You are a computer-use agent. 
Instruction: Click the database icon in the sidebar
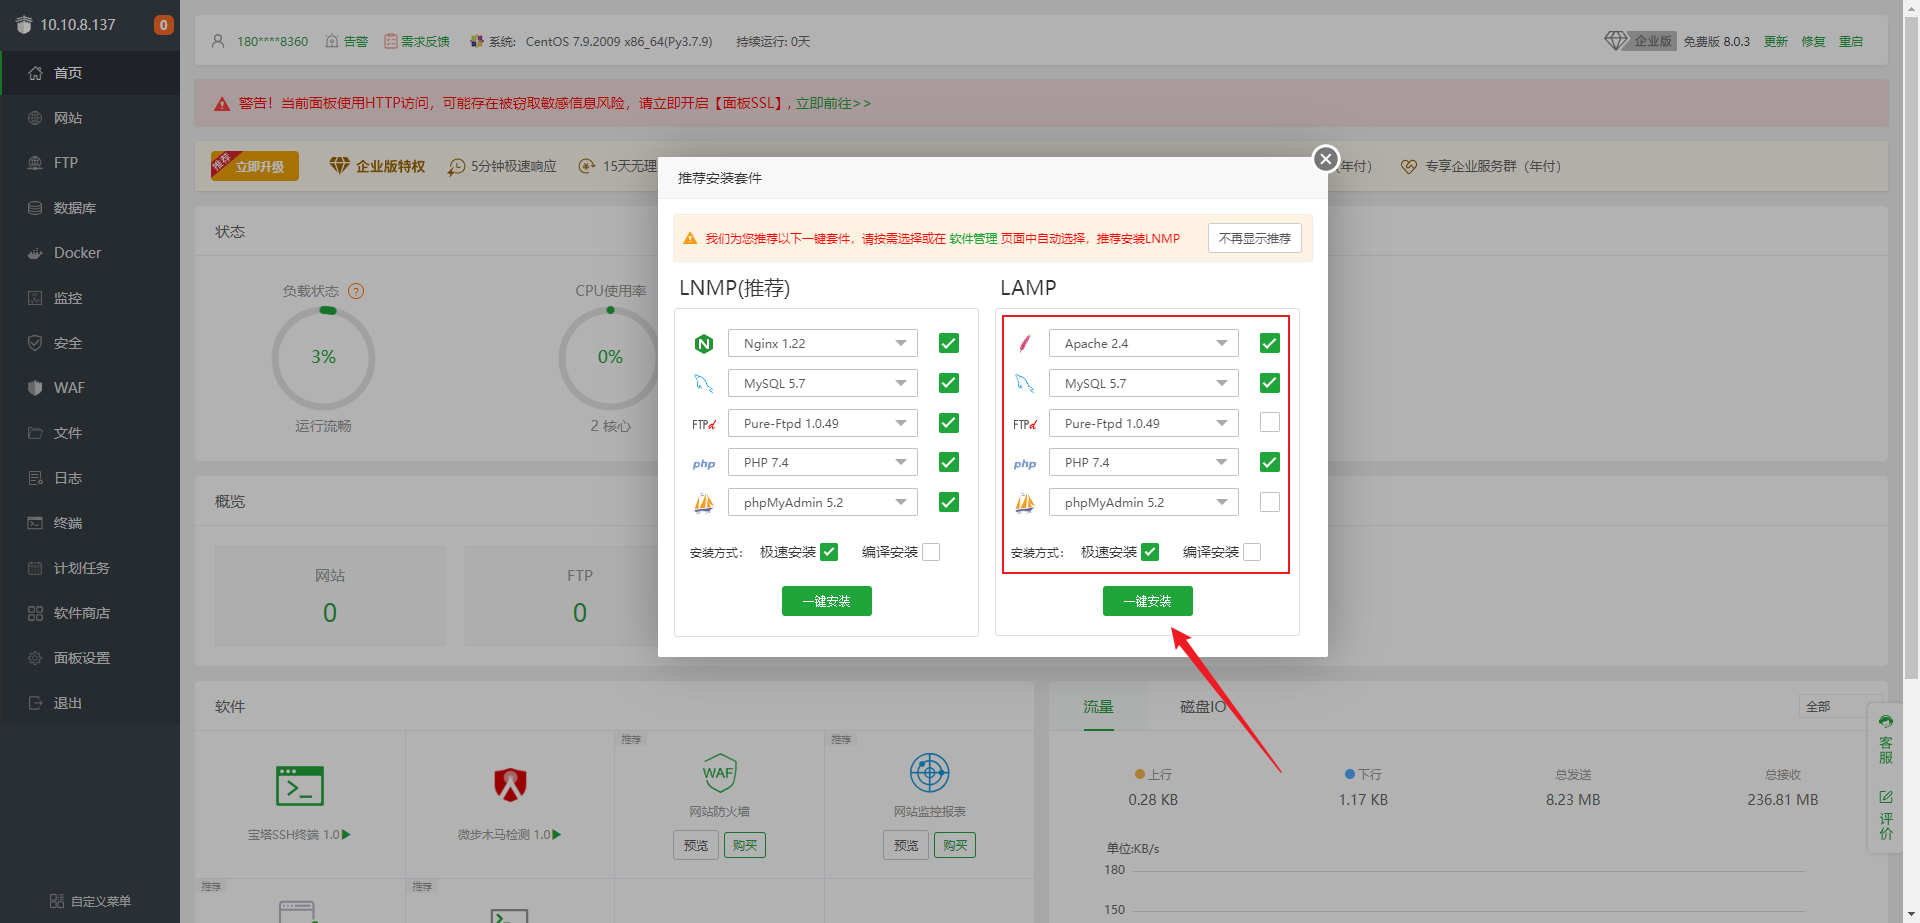tap(35, 208)
